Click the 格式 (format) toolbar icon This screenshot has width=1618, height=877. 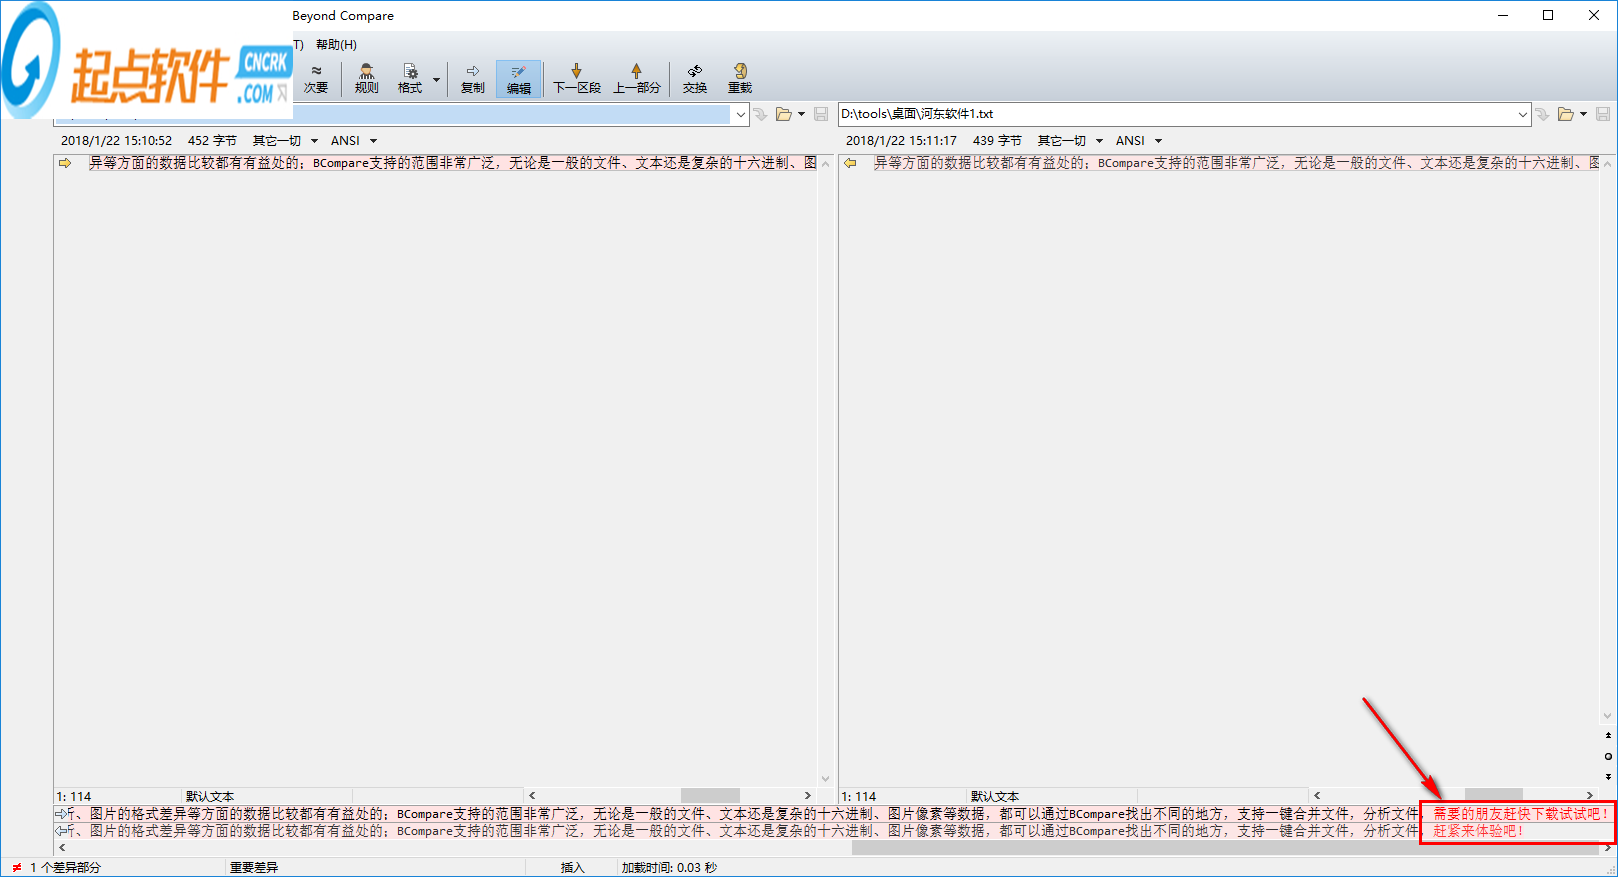410,79
